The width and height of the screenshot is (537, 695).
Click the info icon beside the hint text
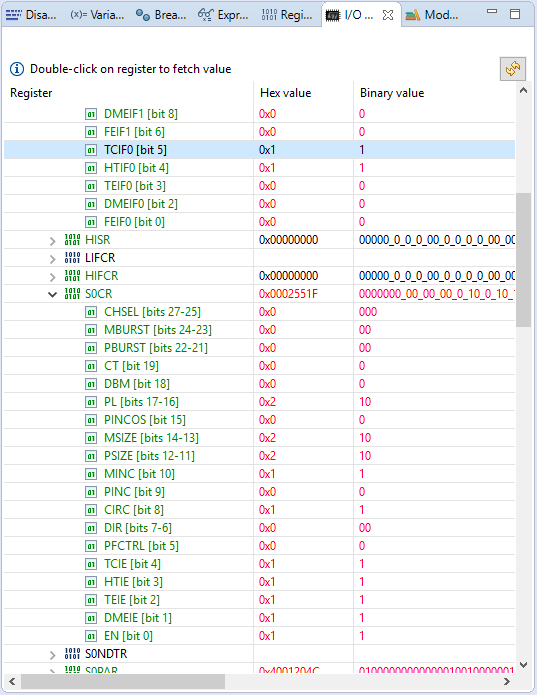pyautogui.click(x=17, y=69)
